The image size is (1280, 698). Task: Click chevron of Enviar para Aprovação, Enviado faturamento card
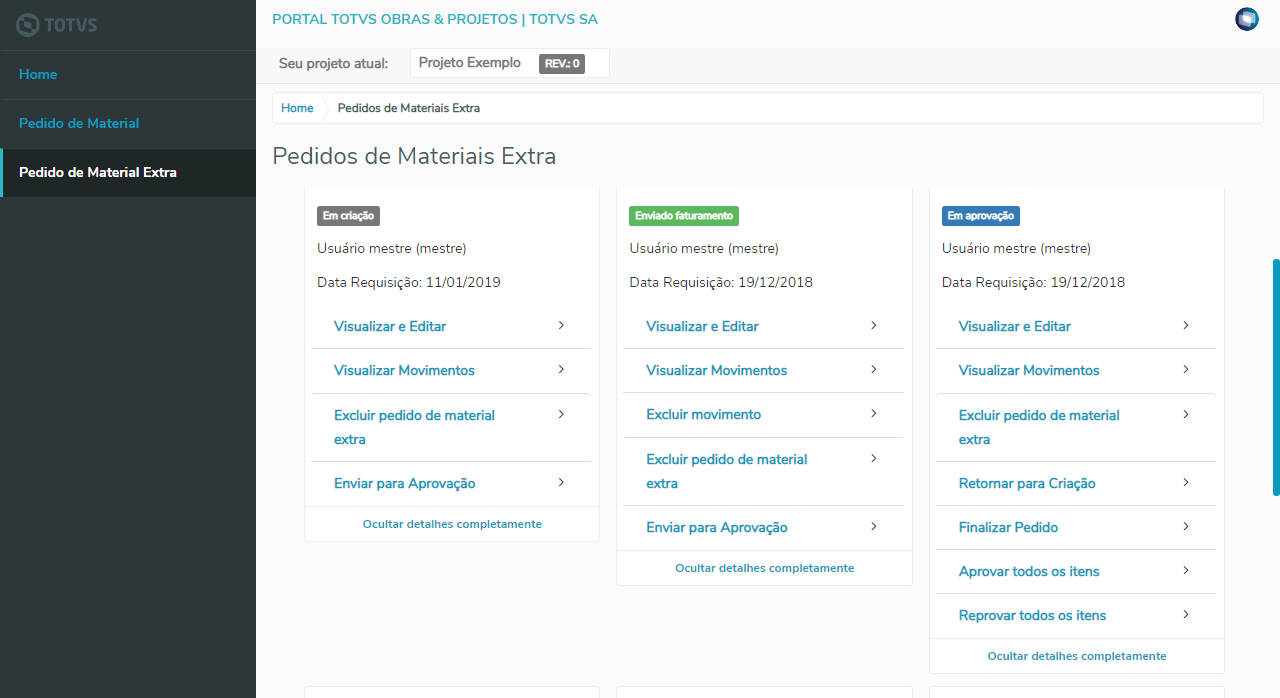(873, 527)
